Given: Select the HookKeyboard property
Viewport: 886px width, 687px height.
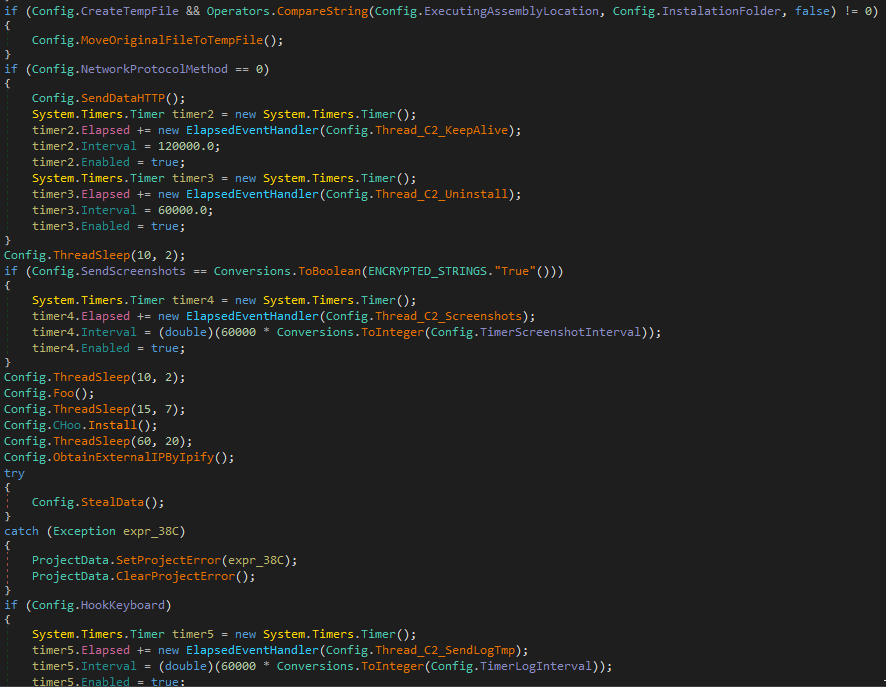Looking at the screenshot, I should [123, 606].
